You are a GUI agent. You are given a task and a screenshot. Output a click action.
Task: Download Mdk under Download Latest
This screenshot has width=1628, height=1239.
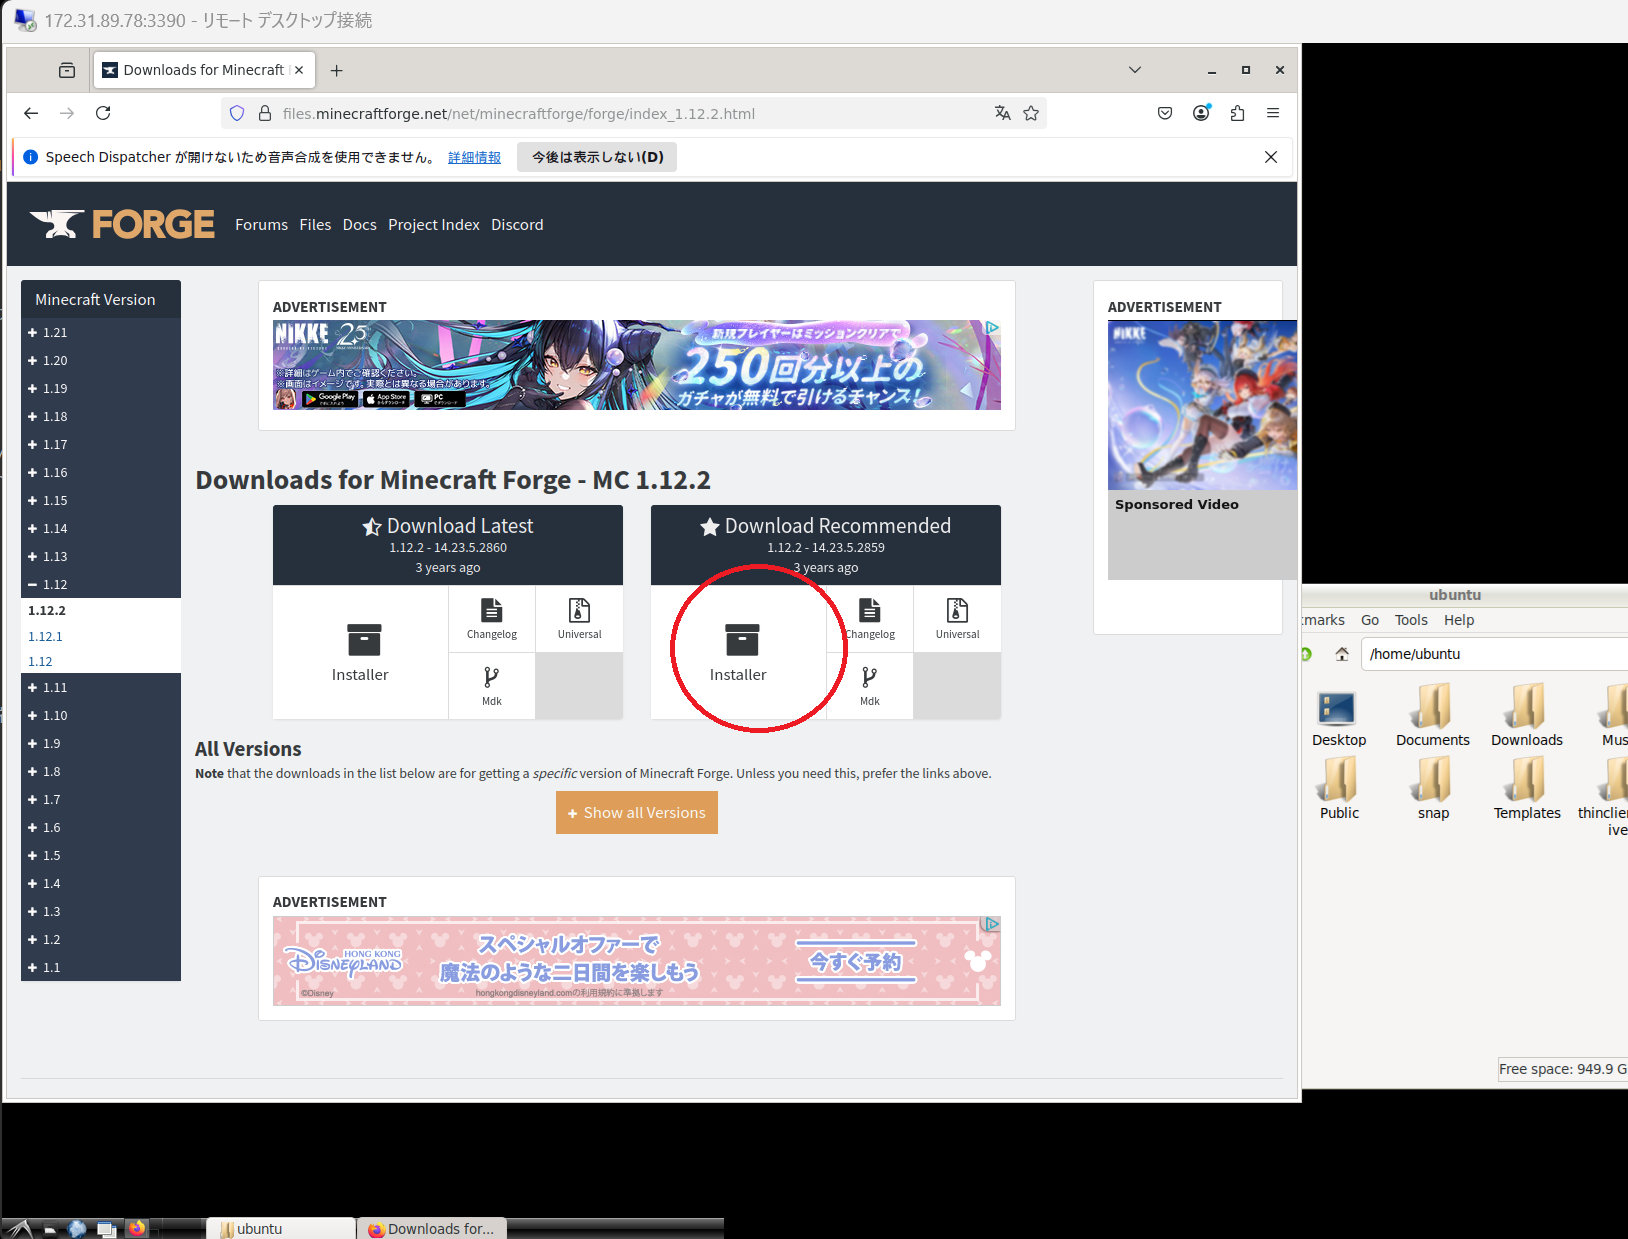click(492, 686)
